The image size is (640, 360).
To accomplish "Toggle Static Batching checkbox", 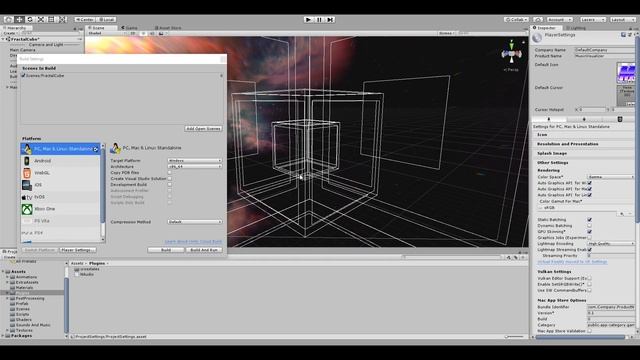I will [589, 220].
